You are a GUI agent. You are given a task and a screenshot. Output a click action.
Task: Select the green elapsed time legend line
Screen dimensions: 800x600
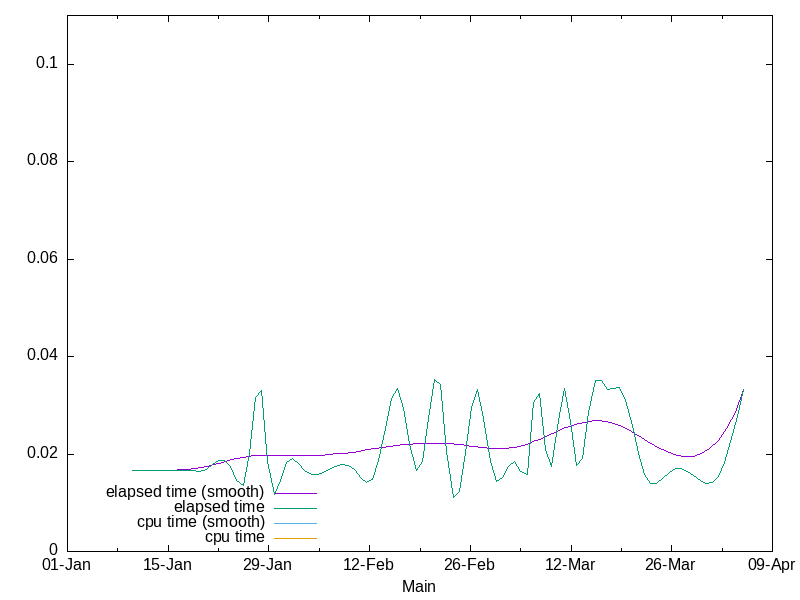pyautogui.click(x=296, y=508)
